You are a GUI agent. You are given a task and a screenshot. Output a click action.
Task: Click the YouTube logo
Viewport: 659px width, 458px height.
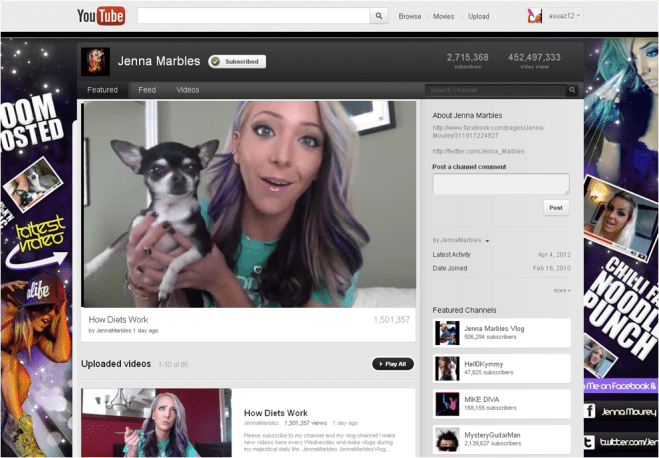pyautogui.click(x=101, y=16)
